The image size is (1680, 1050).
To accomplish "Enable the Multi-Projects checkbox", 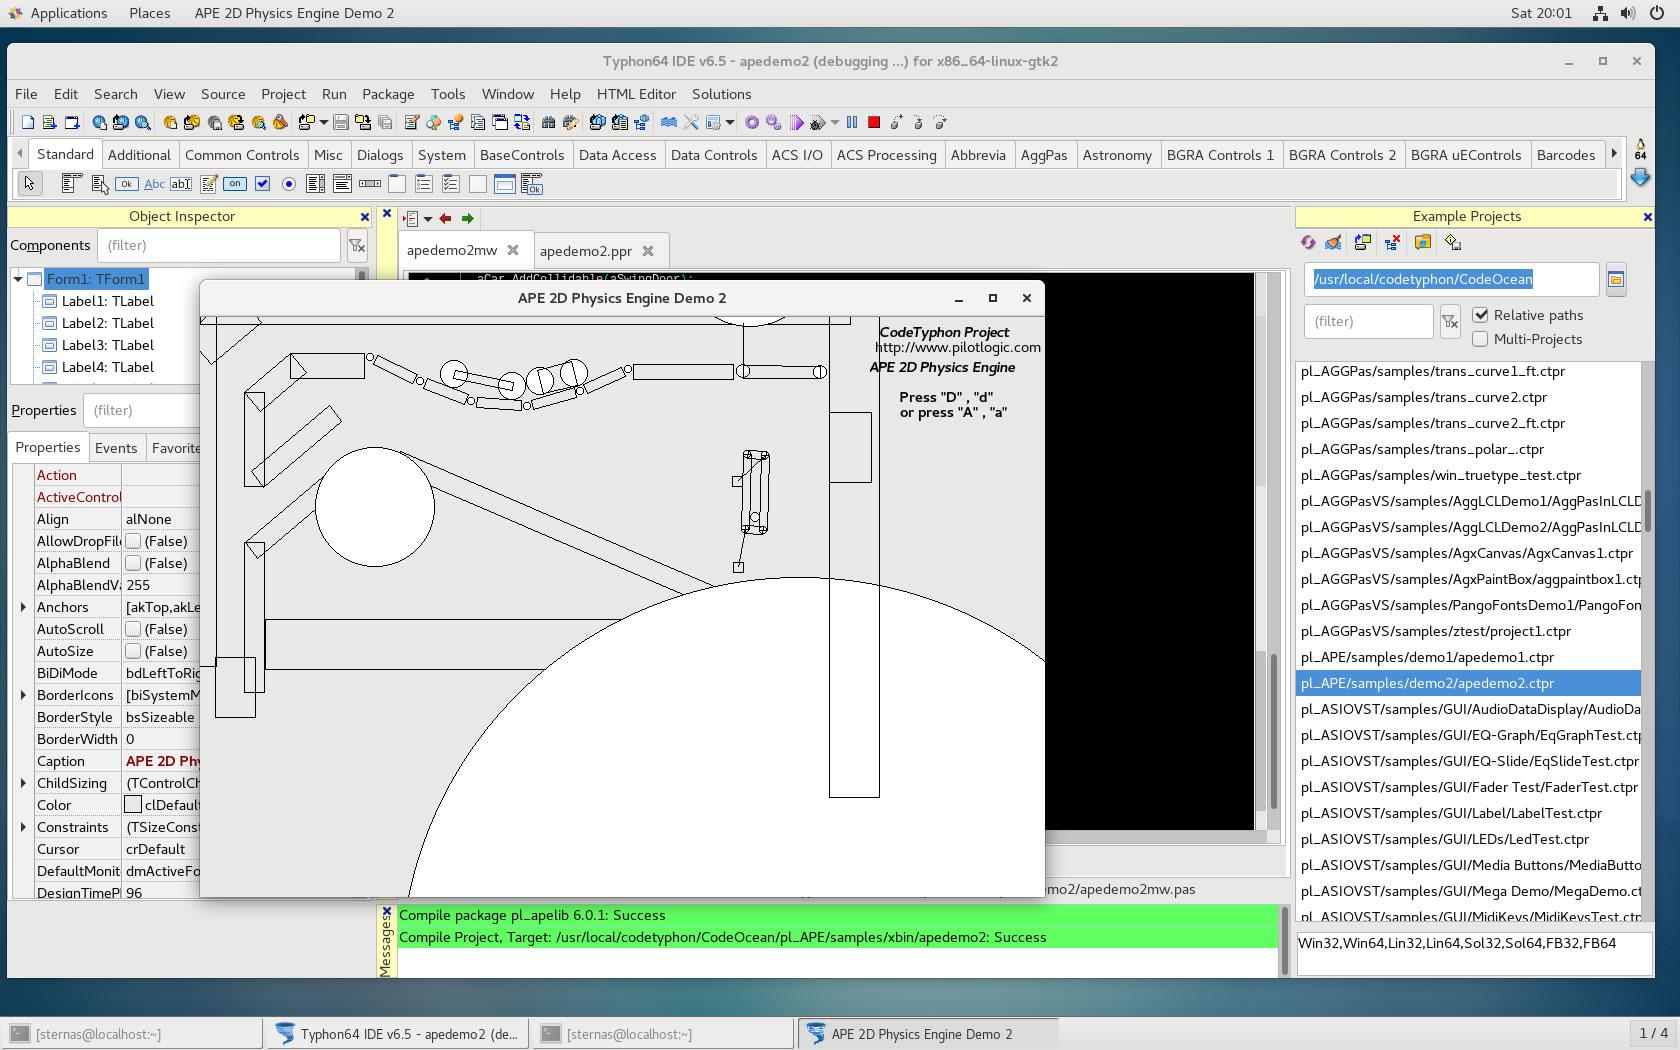I will point(1481,339).
